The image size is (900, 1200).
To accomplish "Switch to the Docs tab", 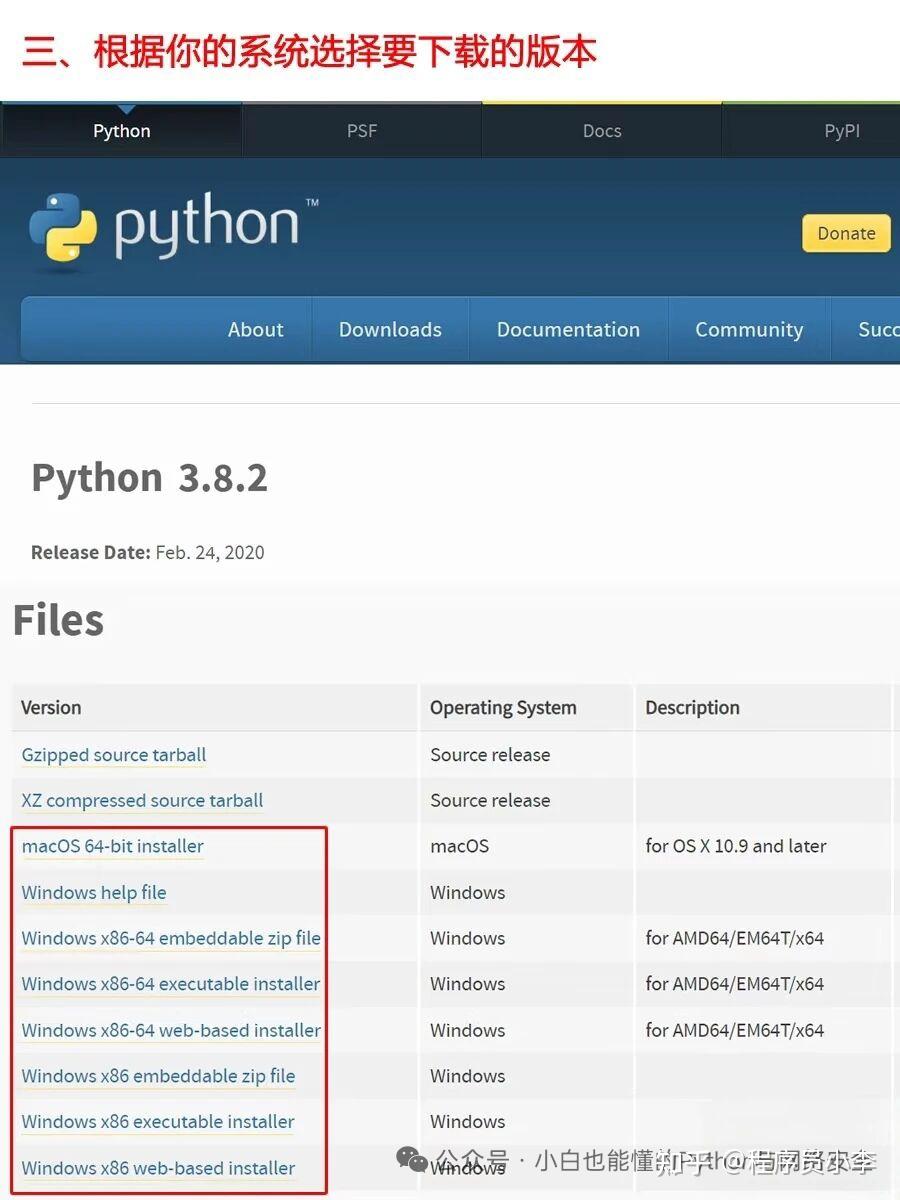I will (601, 130).
